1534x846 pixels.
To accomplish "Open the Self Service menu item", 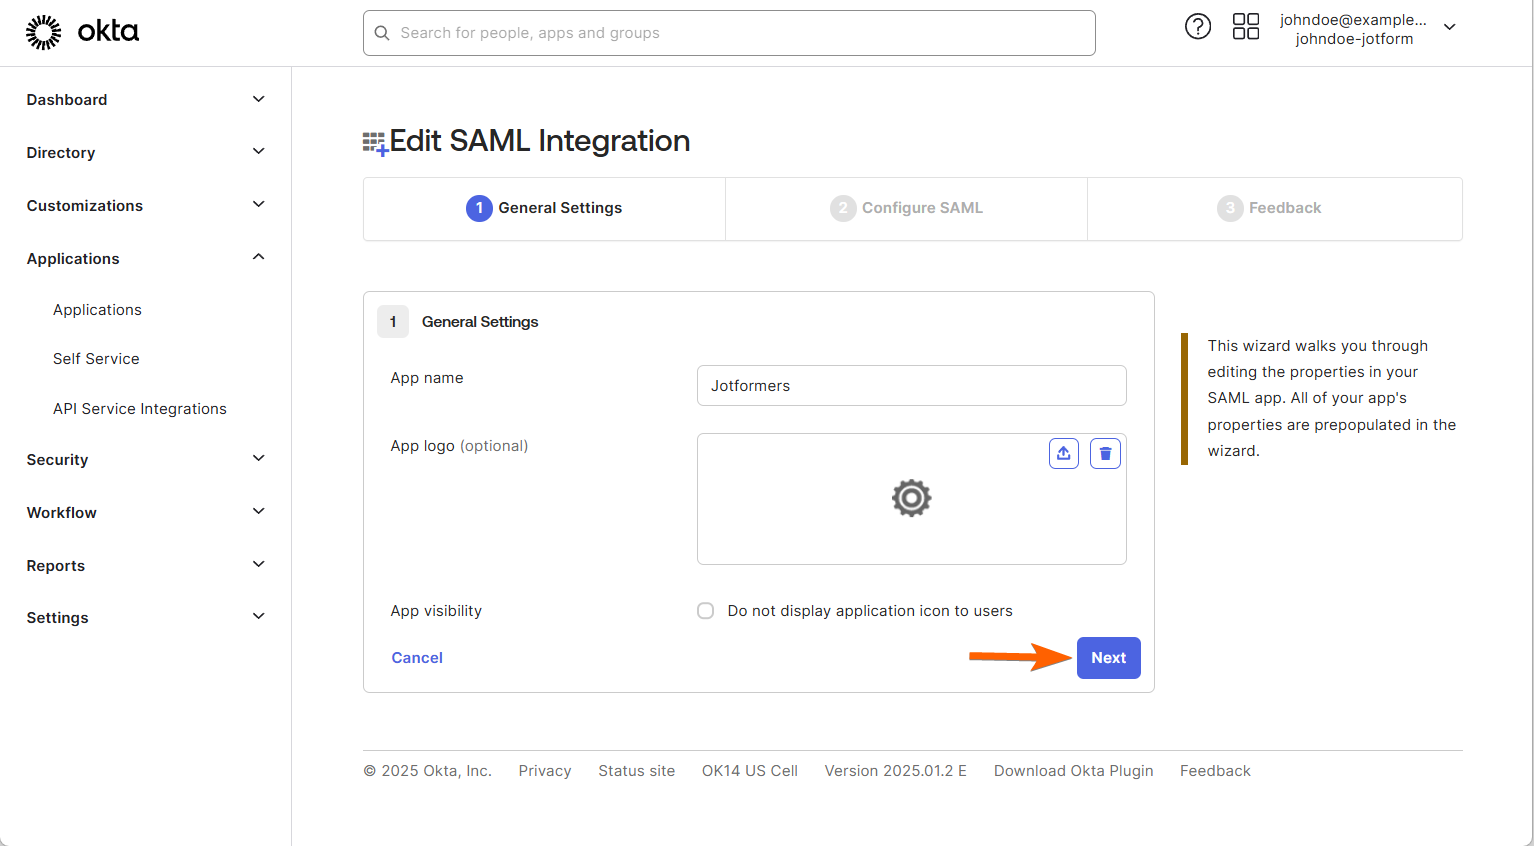I will pos(96,359).
